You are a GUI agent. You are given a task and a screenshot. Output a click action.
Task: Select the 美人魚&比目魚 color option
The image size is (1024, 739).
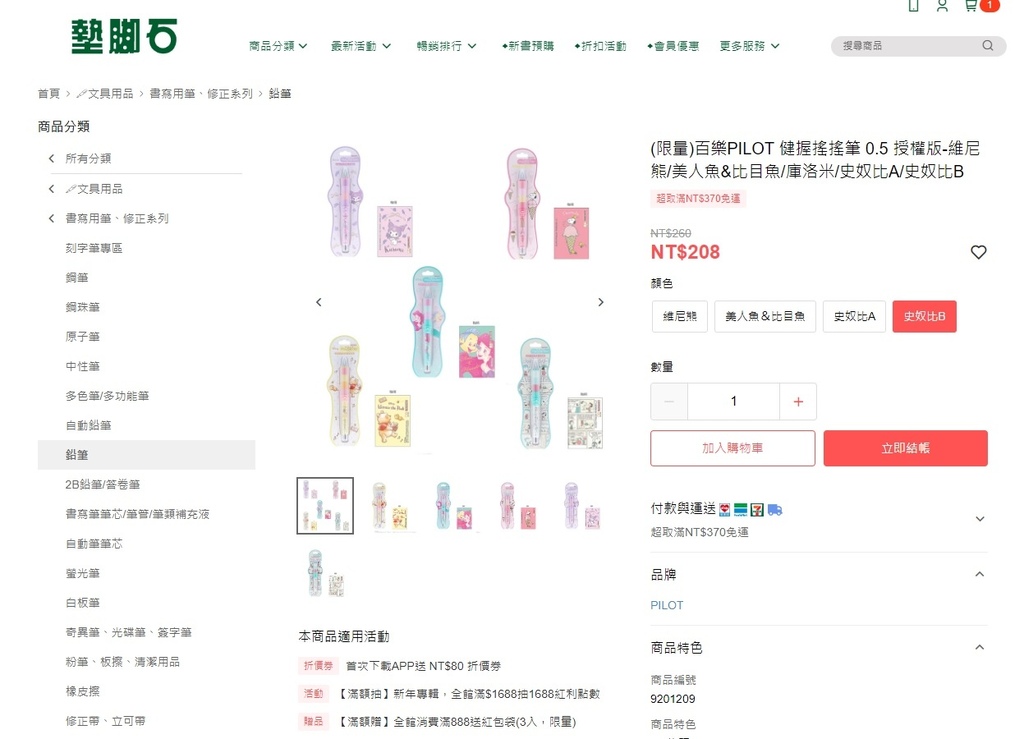click(x=765, y=317)
